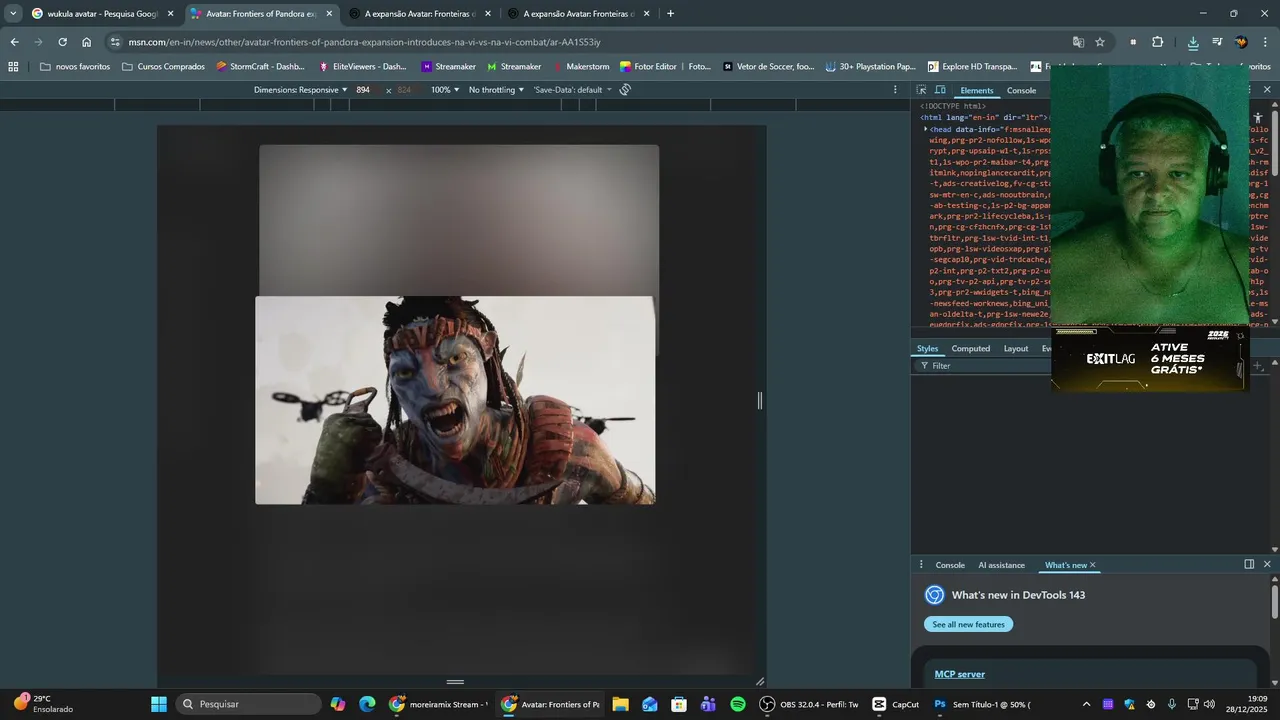This screenshot has width=1280, height=720.
Task: Close the wukula avatar Google search tab
Action: click(x=170, y=14)
